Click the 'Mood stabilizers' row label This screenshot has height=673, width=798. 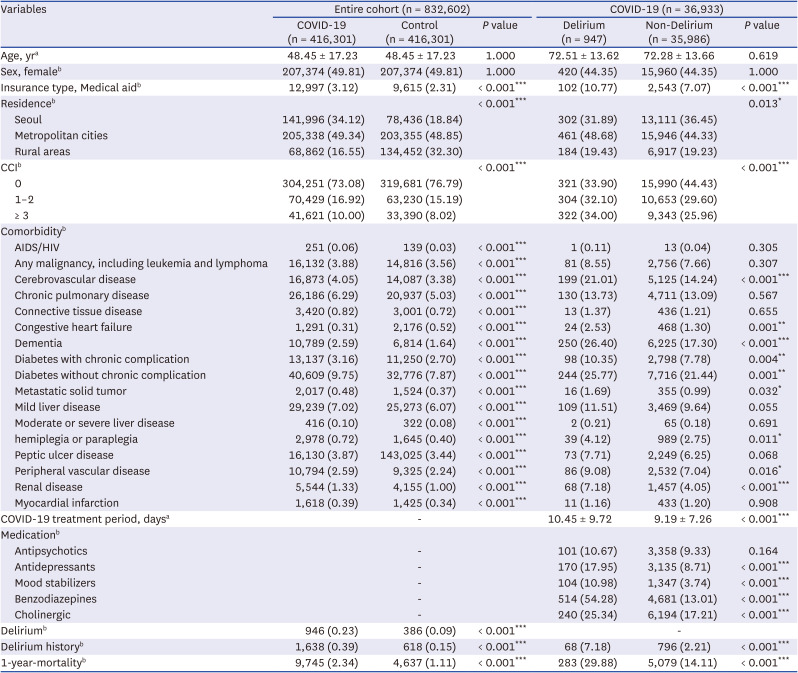pos(54,583)
